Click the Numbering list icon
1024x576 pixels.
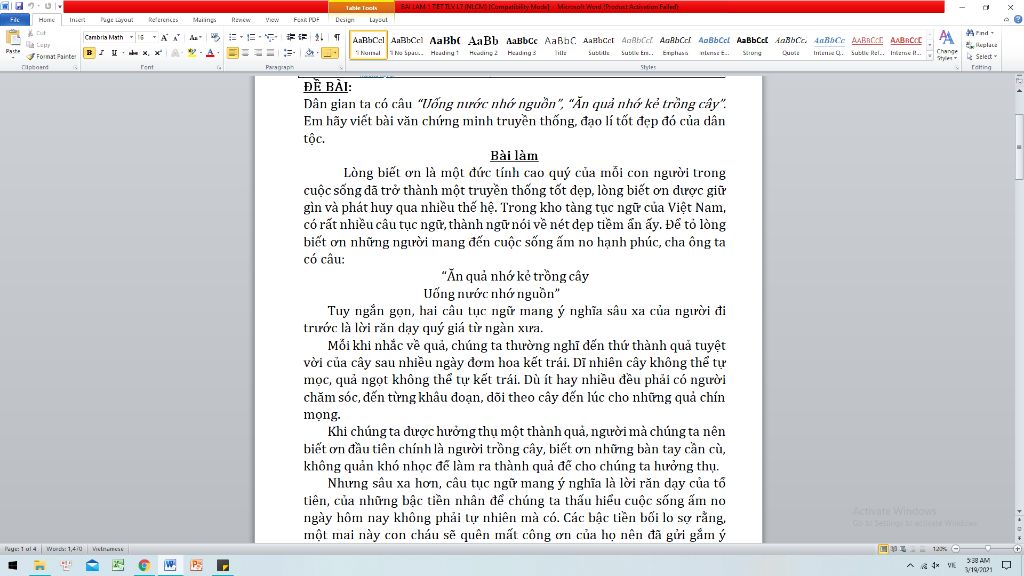[251, 38]
